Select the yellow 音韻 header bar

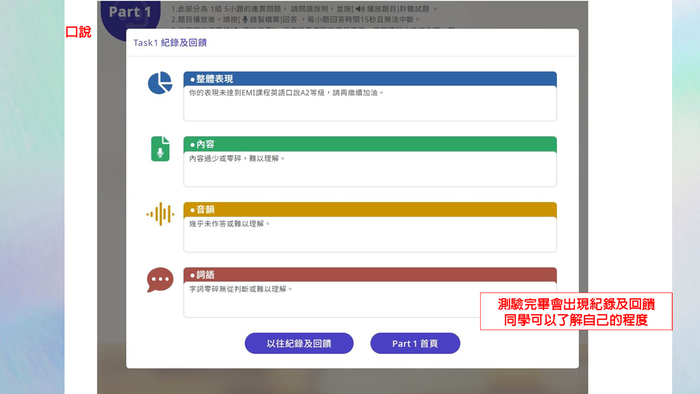click(x=370, y=209)
